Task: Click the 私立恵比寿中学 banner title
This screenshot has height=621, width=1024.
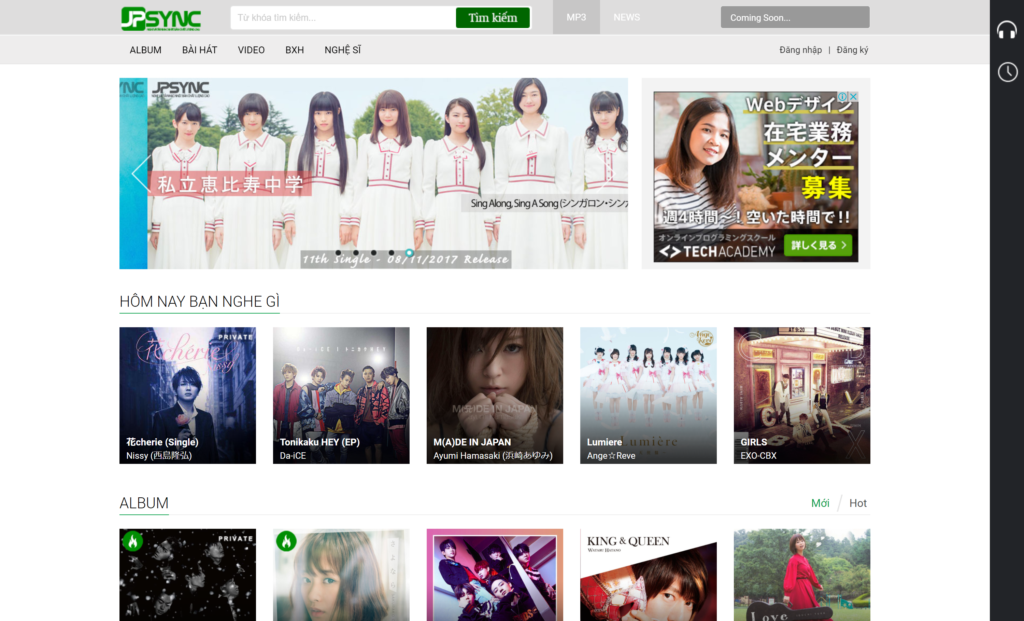Action: tap(230, 184)
